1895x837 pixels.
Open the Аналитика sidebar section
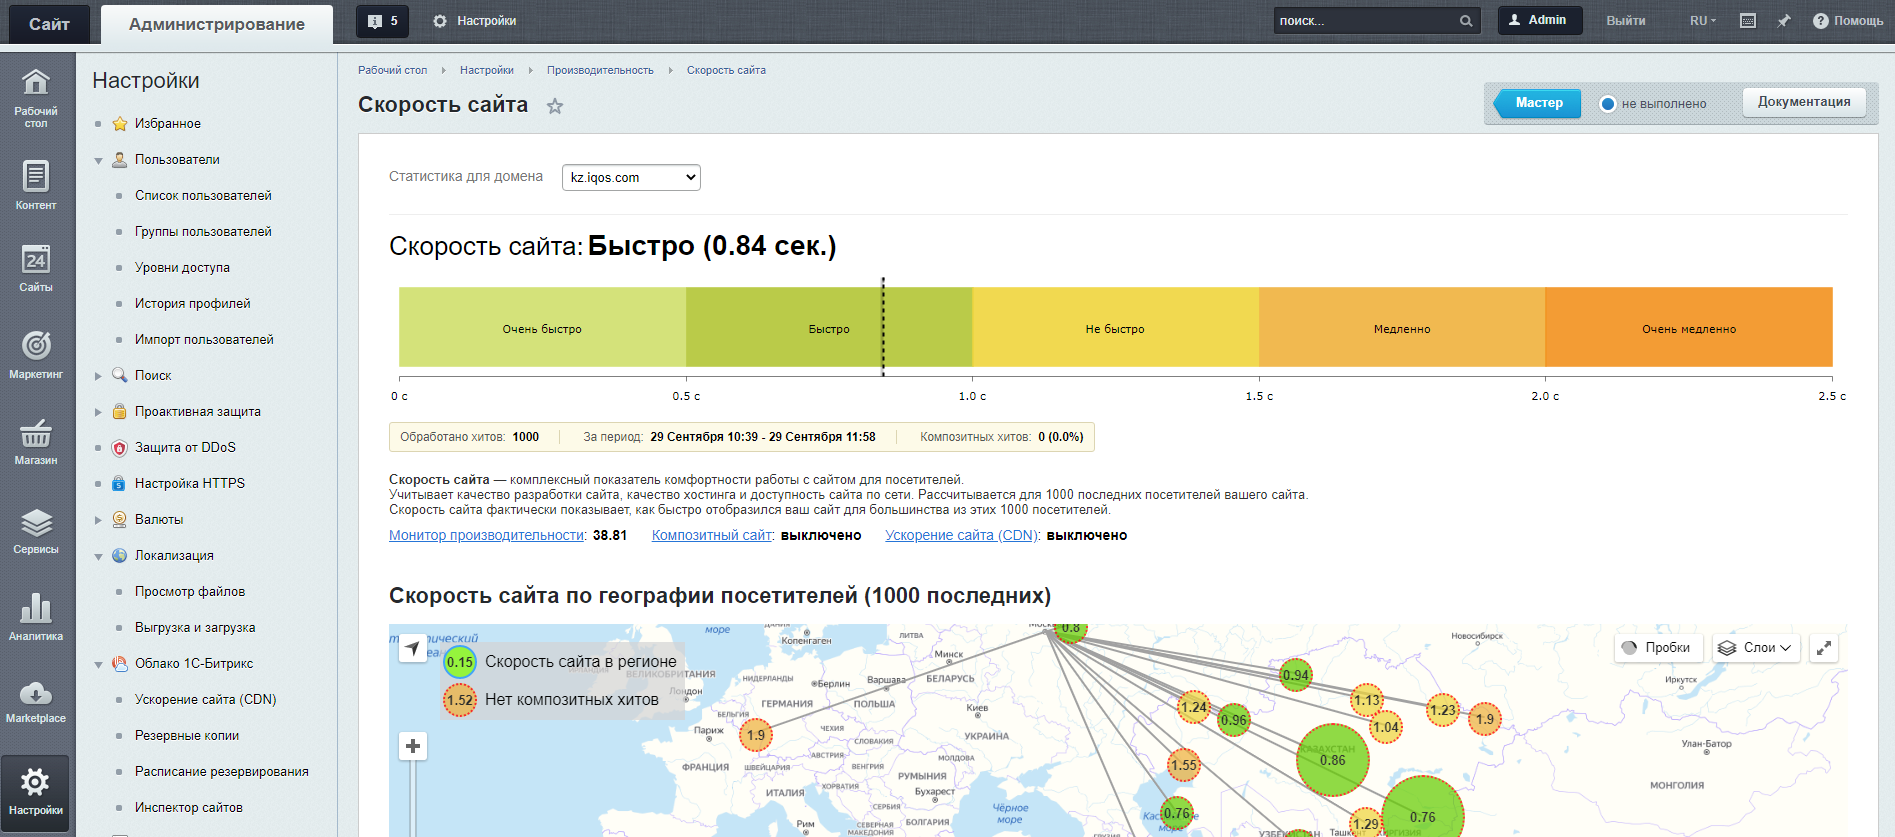(36, 616)
